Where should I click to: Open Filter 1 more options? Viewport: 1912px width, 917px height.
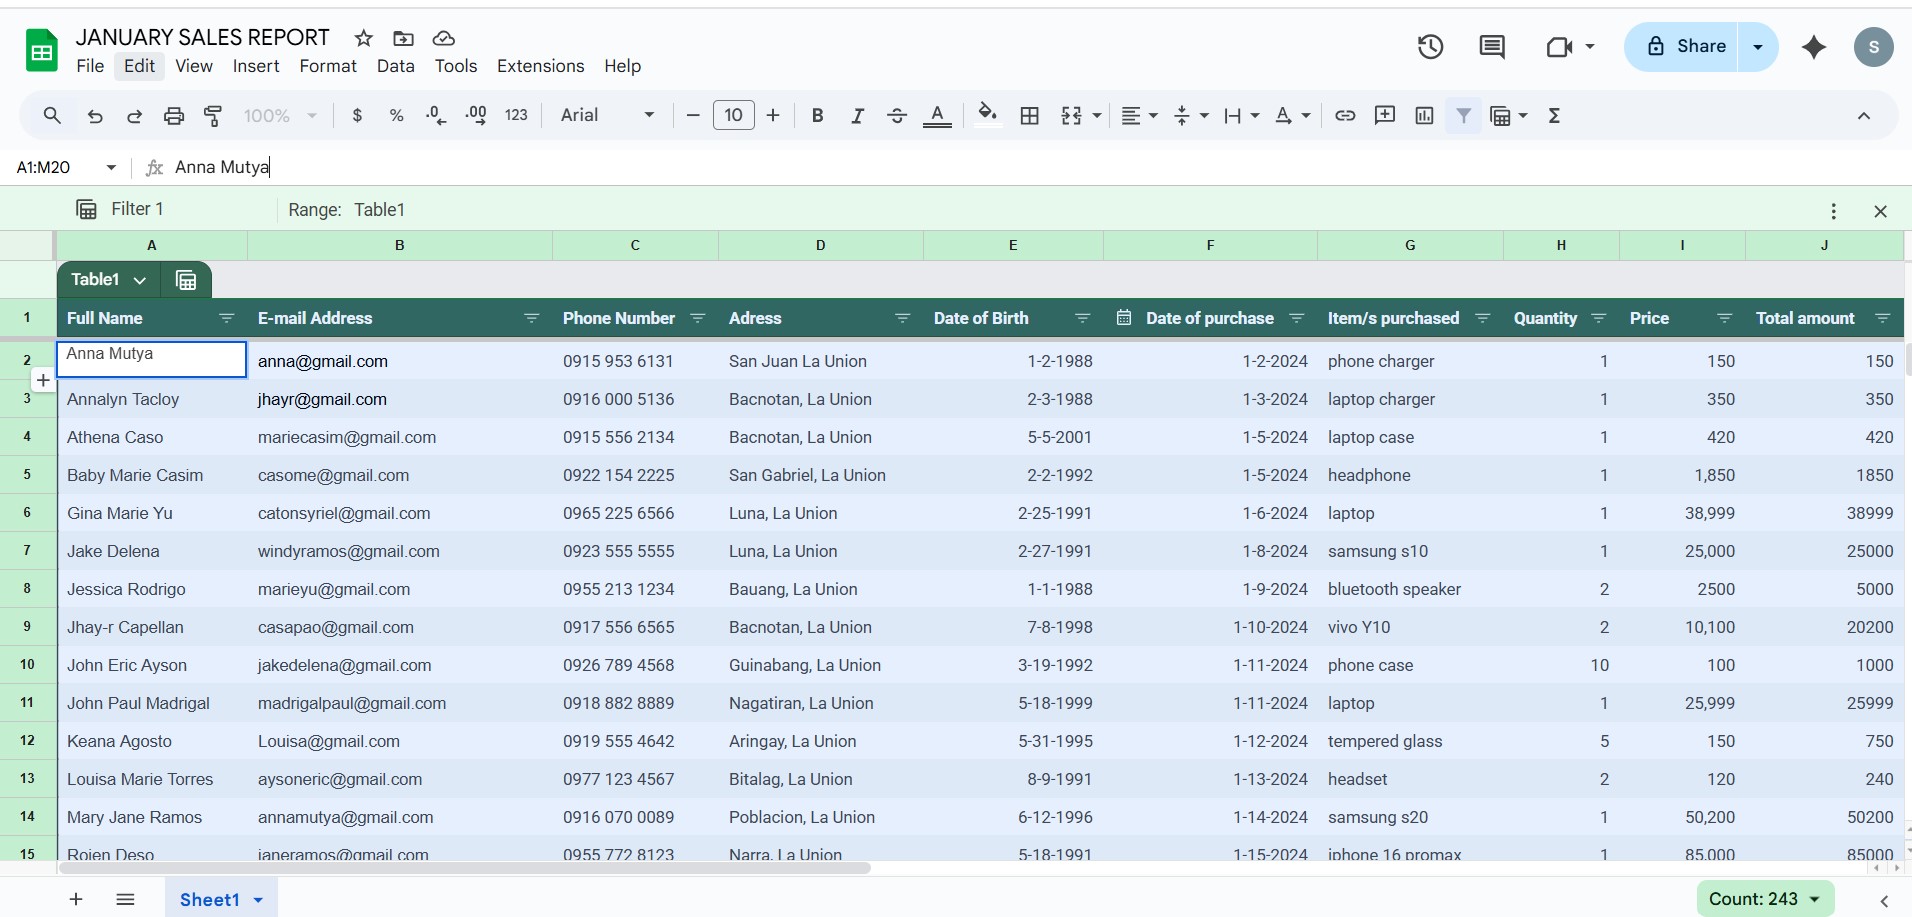coord(1833,211)
